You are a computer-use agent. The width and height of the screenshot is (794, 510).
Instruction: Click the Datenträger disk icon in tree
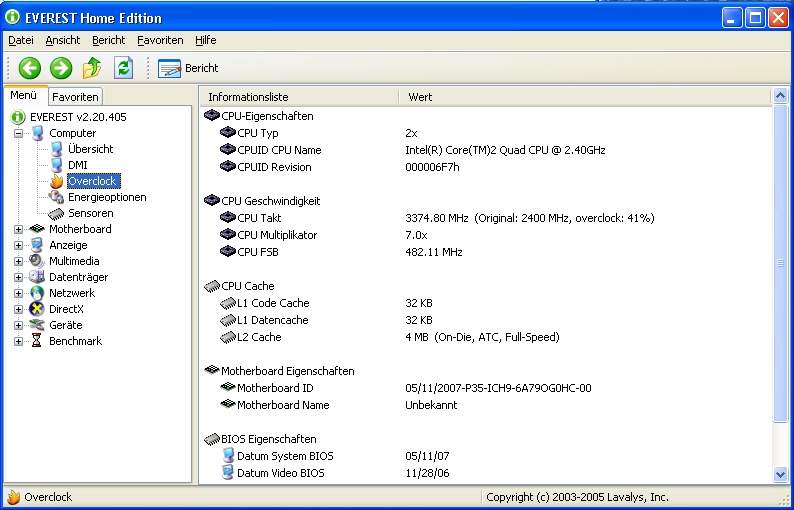coord(36,277)
